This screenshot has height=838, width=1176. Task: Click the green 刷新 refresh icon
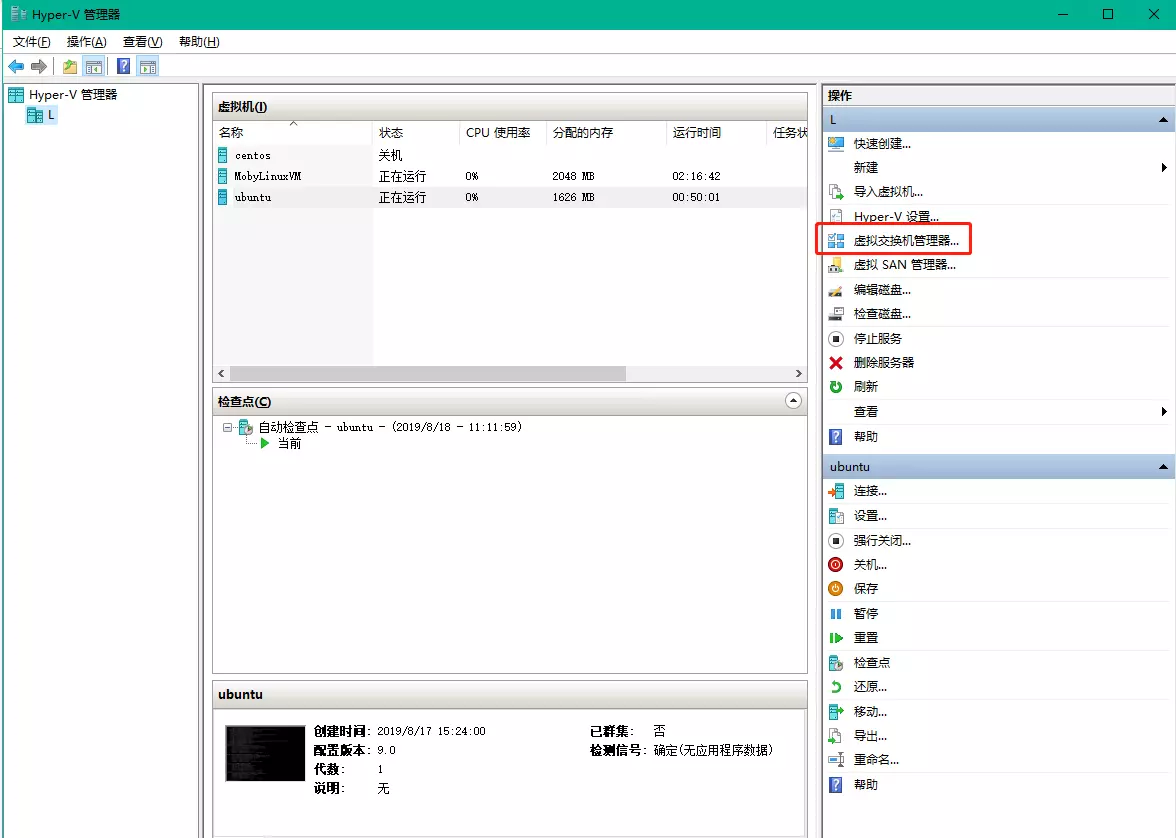point(836,386)
